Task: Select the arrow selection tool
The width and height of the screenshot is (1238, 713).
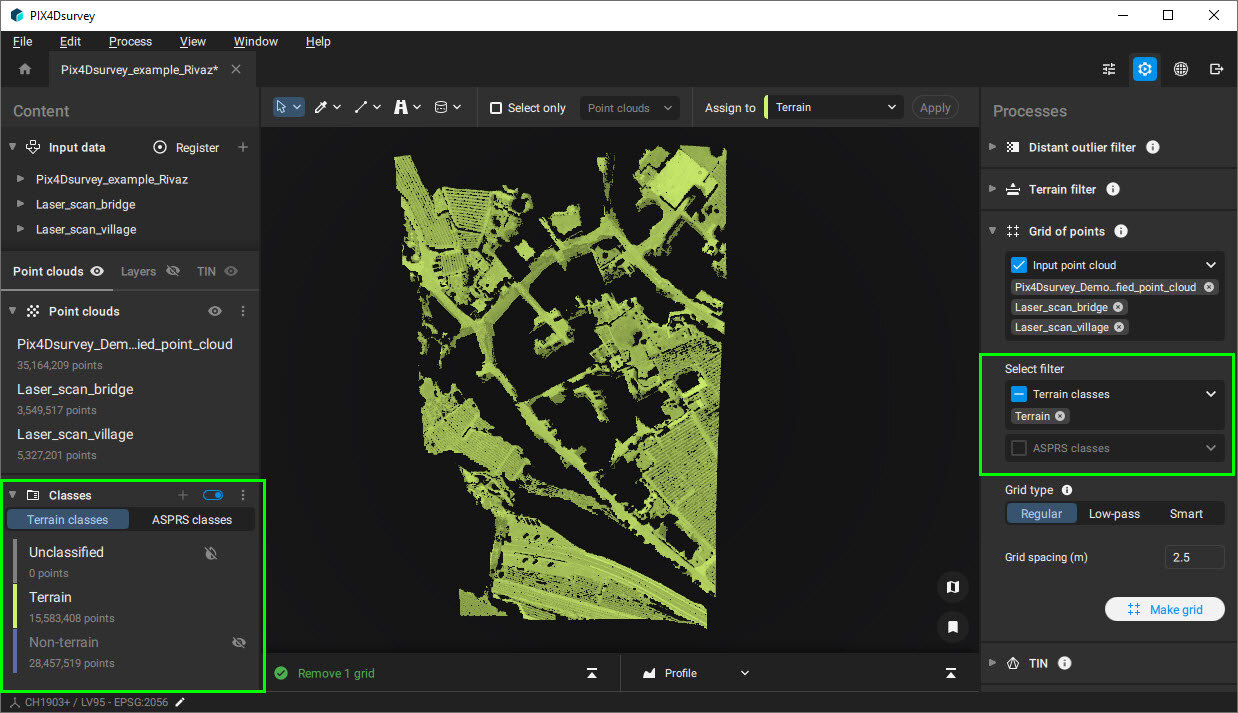Action: (282, 107)
